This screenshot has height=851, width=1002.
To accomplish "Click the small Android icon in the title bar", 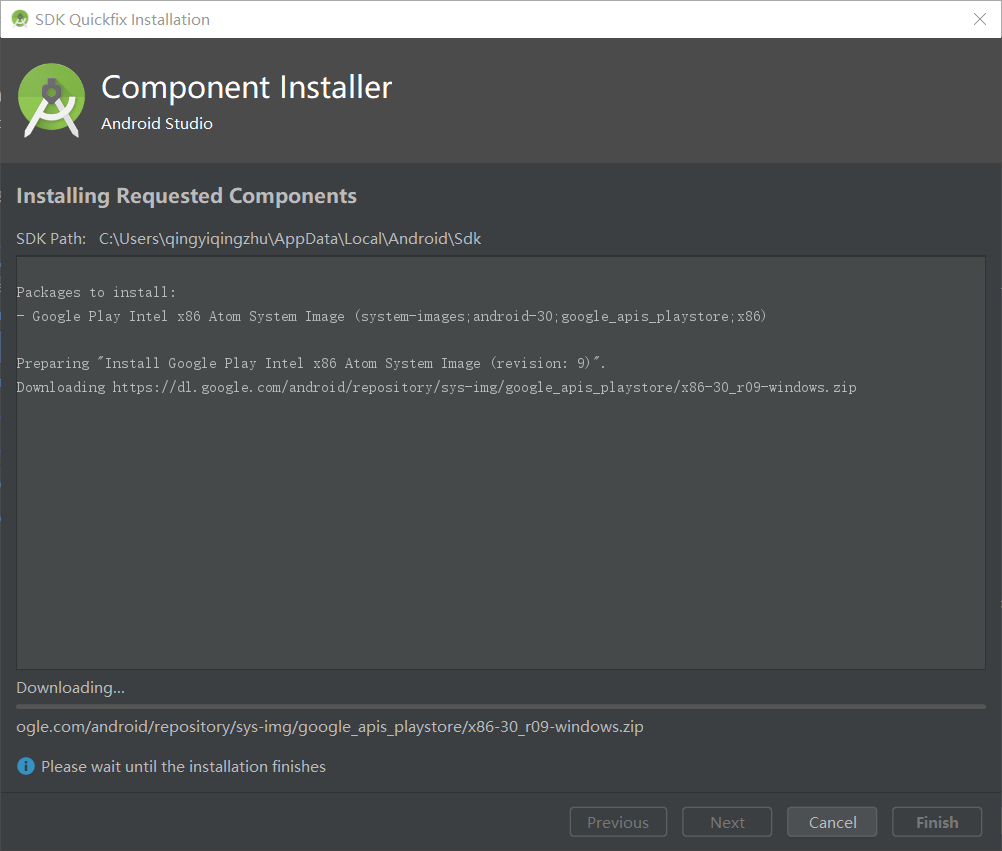I will pos(20,19).
